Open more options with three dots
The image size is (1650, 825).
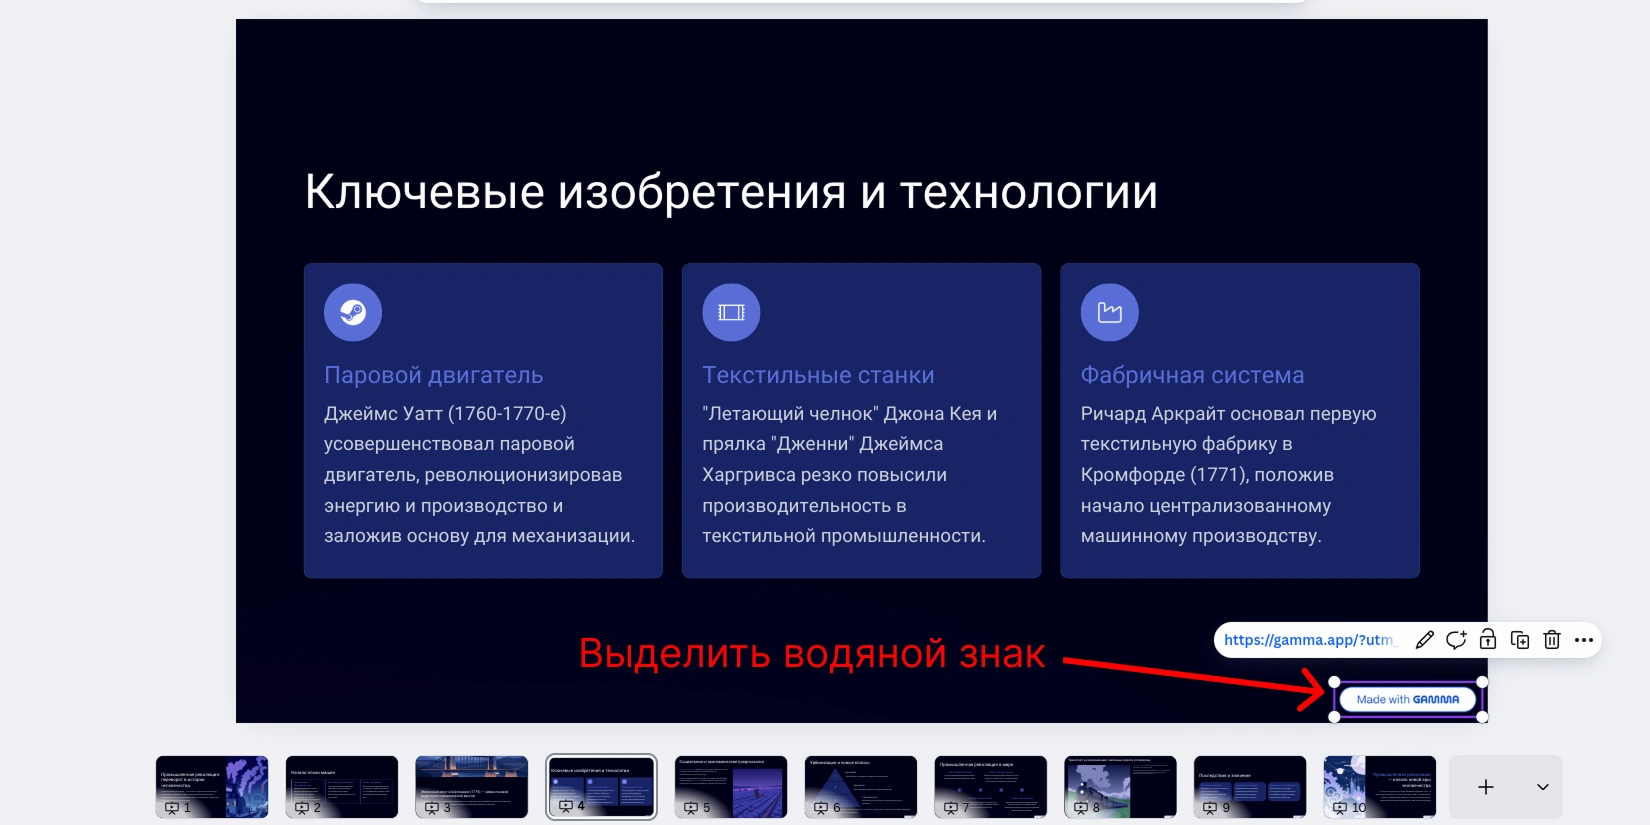(1584, 640)
